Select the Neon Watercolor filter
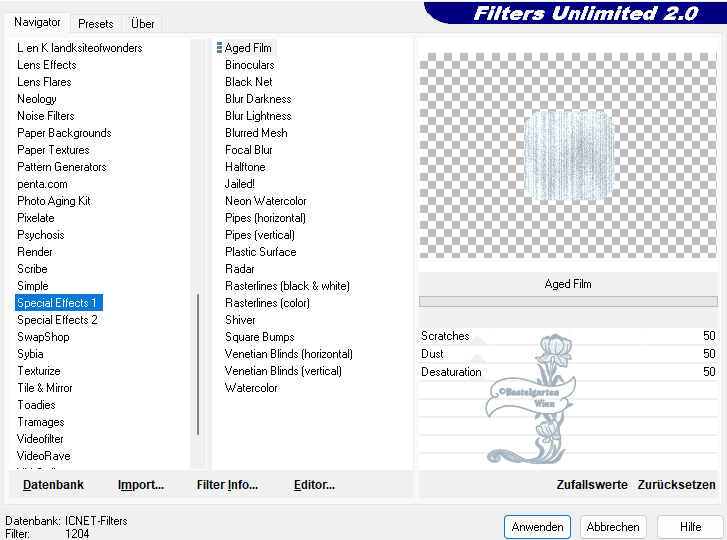727x540 pixels. 266,201
